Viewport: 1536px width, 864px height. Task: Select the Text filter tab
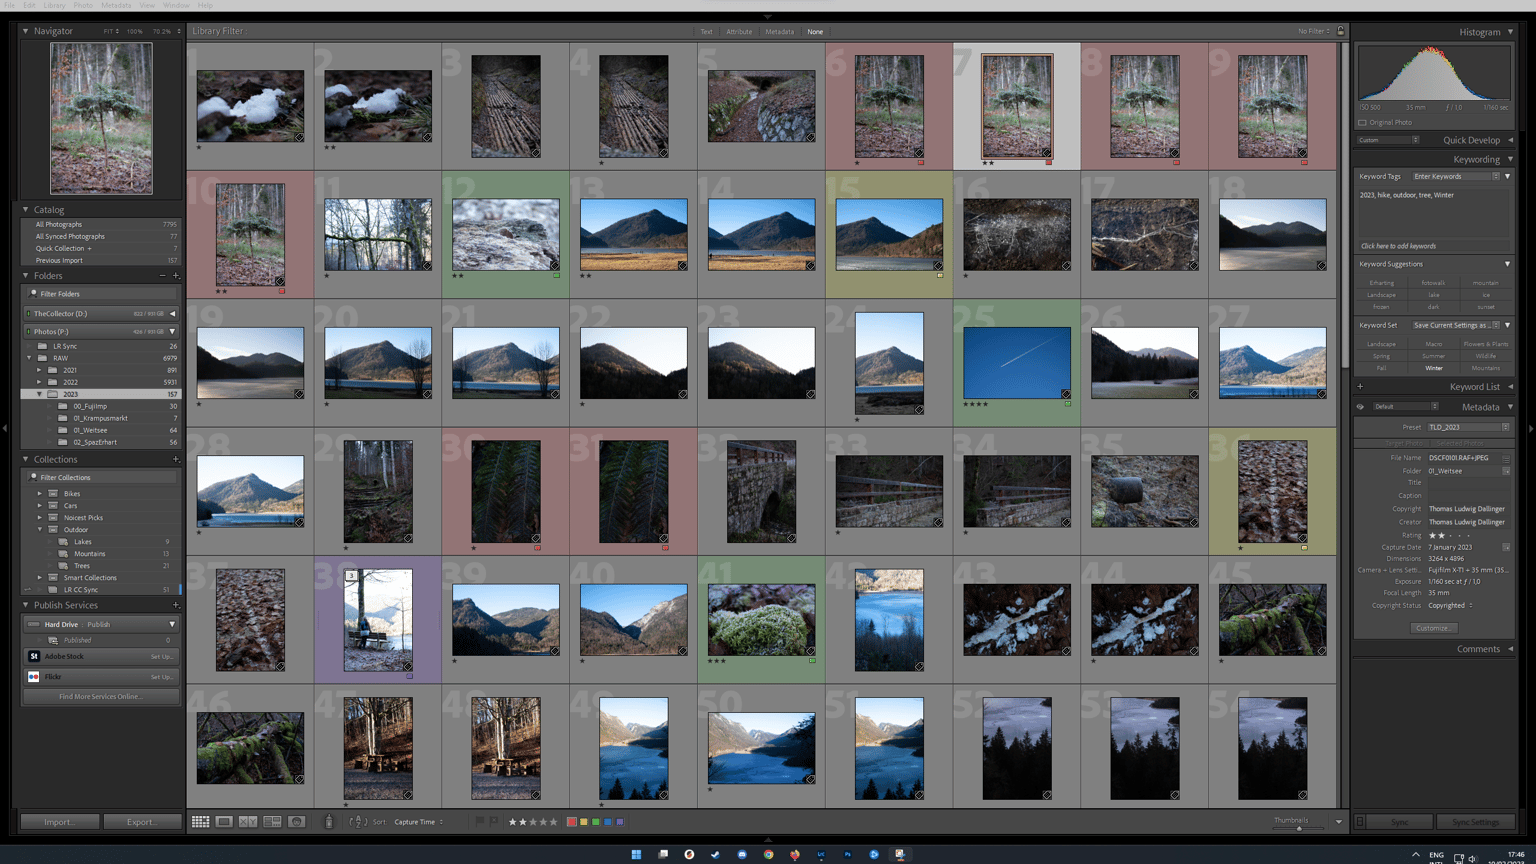[706, 32]
